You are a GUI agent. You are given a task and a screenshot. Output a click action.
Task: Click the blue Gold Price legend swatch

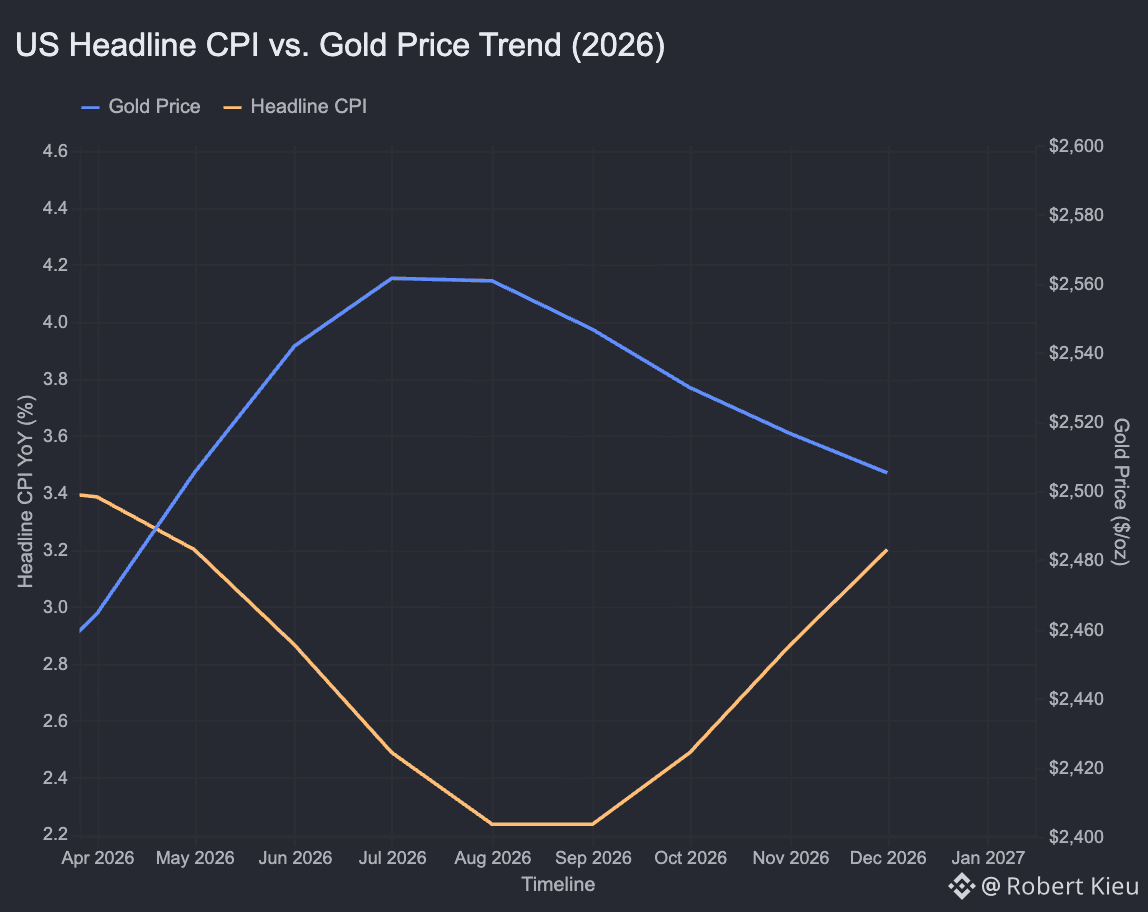tap(90, 108)
